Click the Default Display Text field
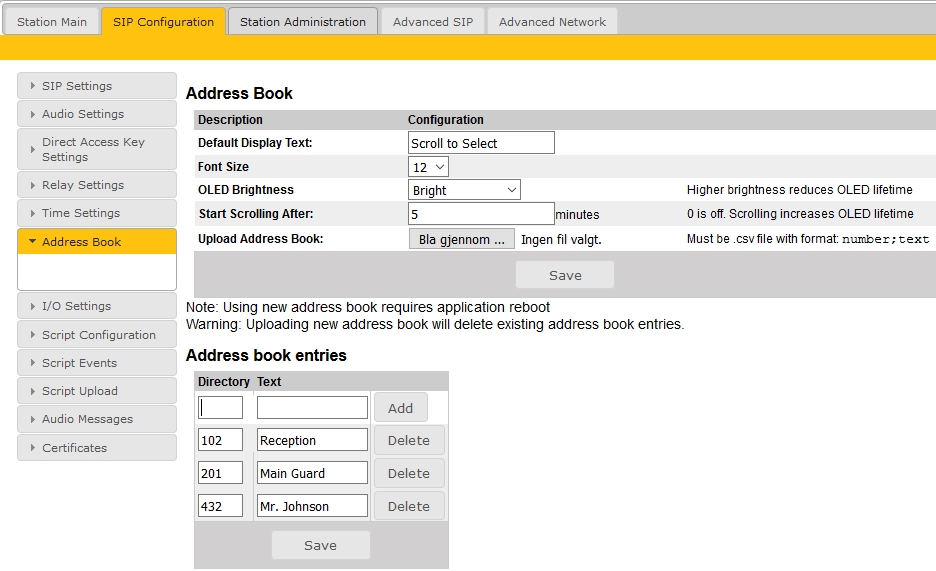Viewport: 936px width, 571px height. pos(481,143)
